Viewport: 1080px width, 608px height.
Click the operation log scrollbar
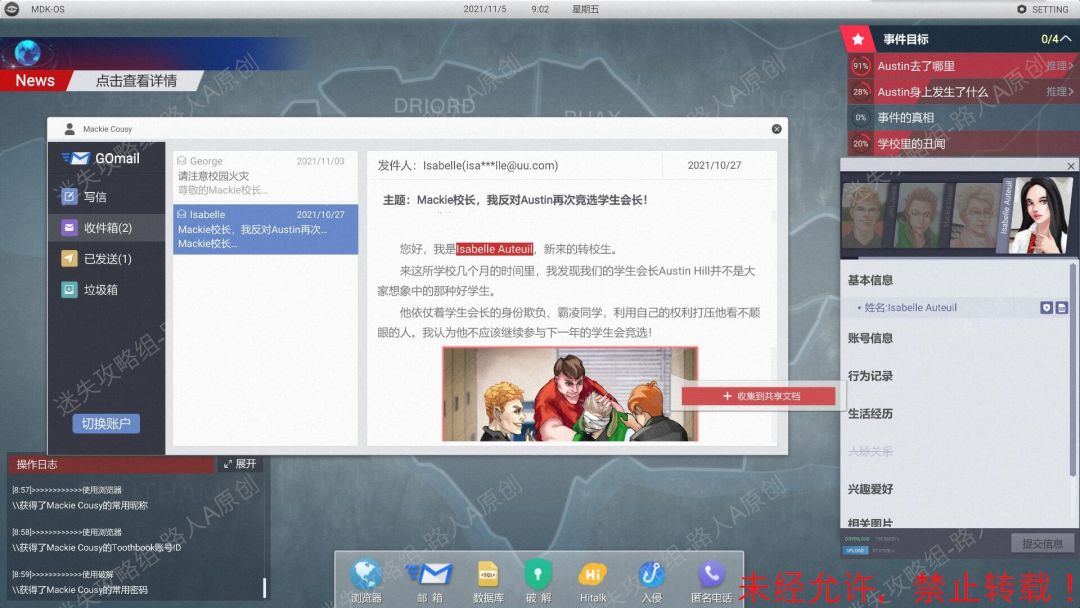(264, 587)
